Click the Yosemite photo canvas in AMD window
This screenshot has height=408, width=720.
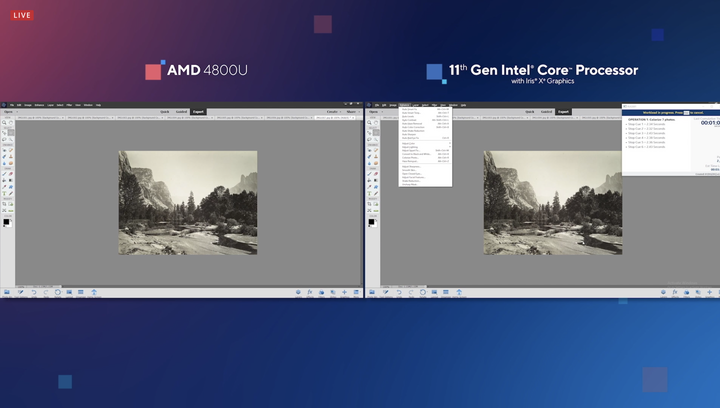(188, 202)
